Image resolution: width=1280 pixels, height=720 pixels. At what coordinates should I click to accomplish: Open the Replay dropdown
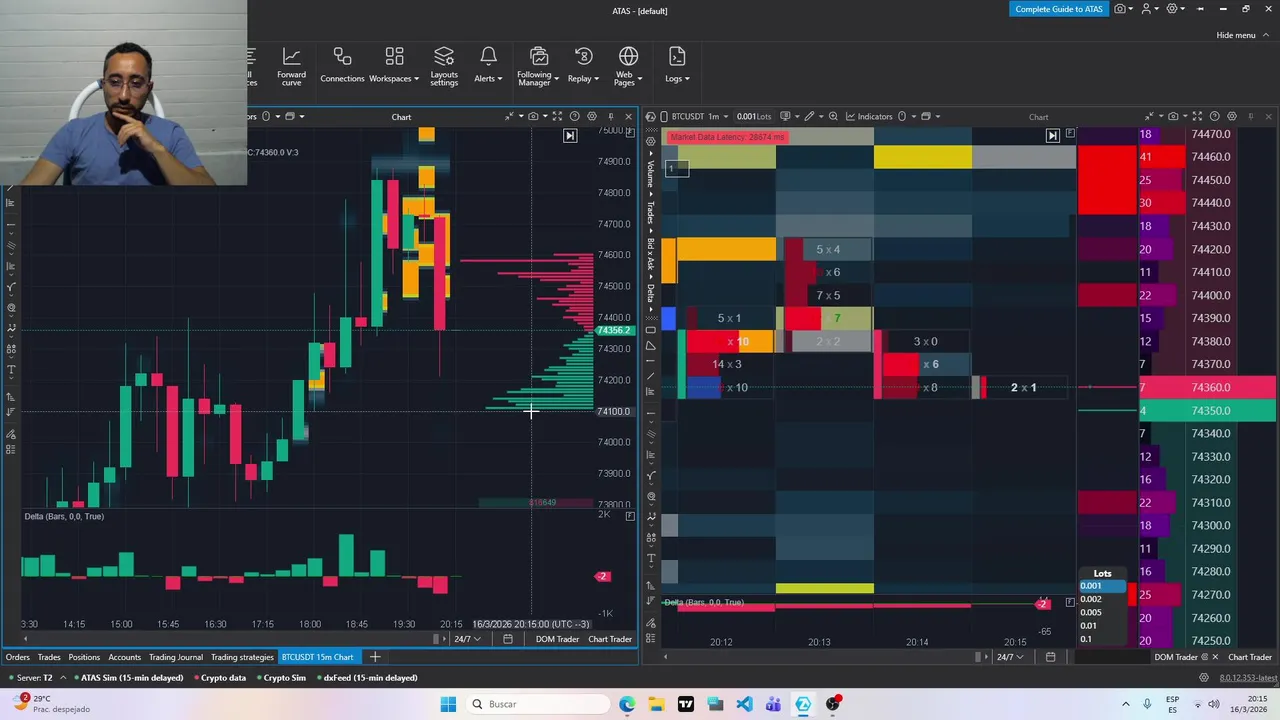click(583, 67)
